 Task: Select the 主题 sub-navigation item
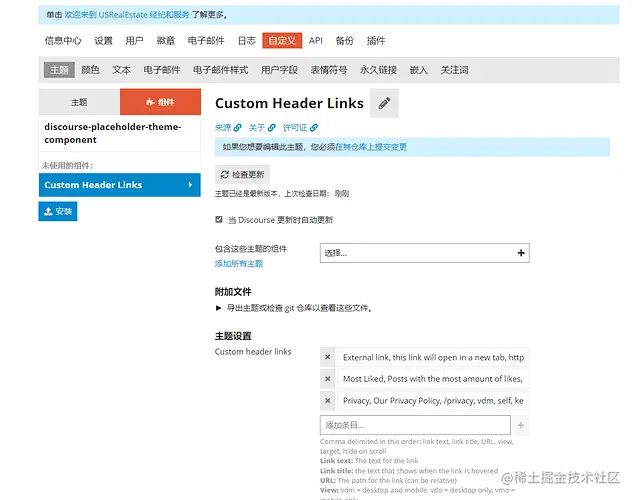tap(59, 70)
